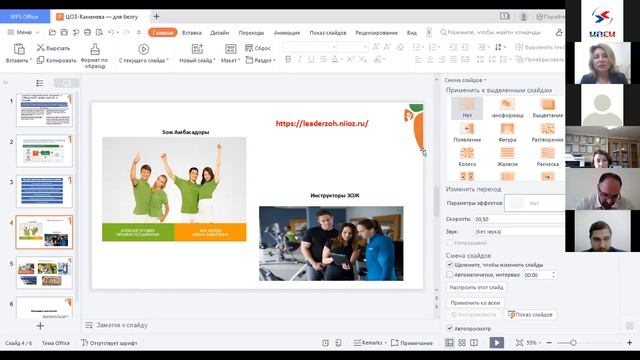This screenshot has height=360, width=640.
Task: Open the Меню dropdown
Action: pyautogui.click(x=24, y=32)
